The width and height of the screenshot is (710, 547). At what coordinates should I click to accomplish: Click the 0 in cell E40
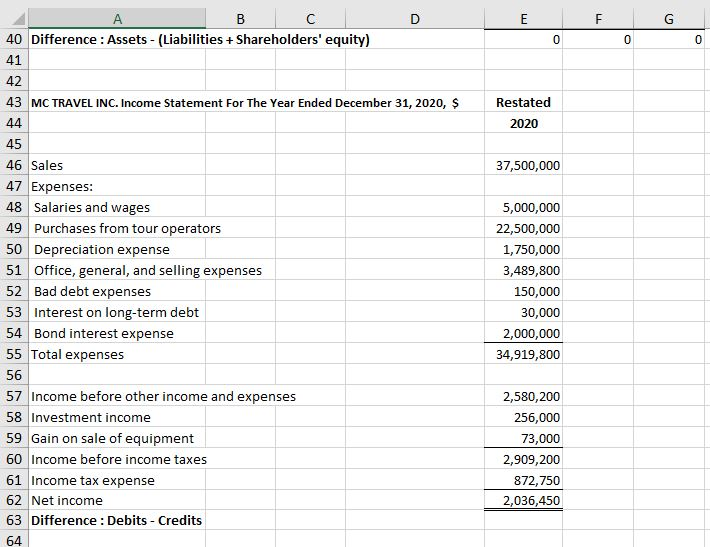tap(556, 39)
